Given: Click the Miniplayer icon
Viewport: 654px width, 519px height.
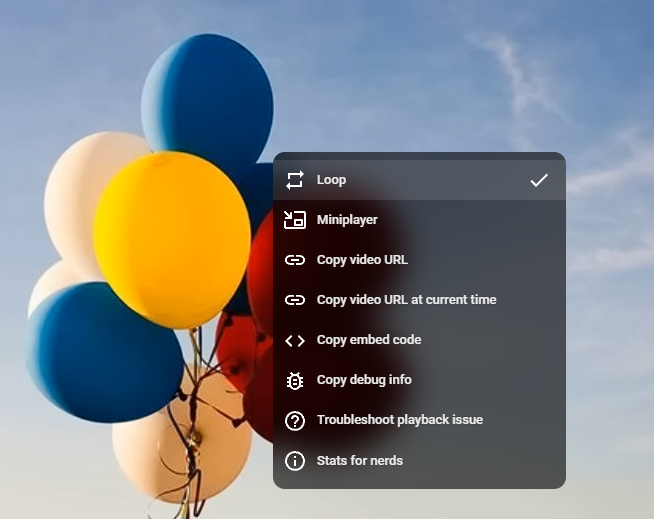Looking at the screenshot, I should point(295,220).
